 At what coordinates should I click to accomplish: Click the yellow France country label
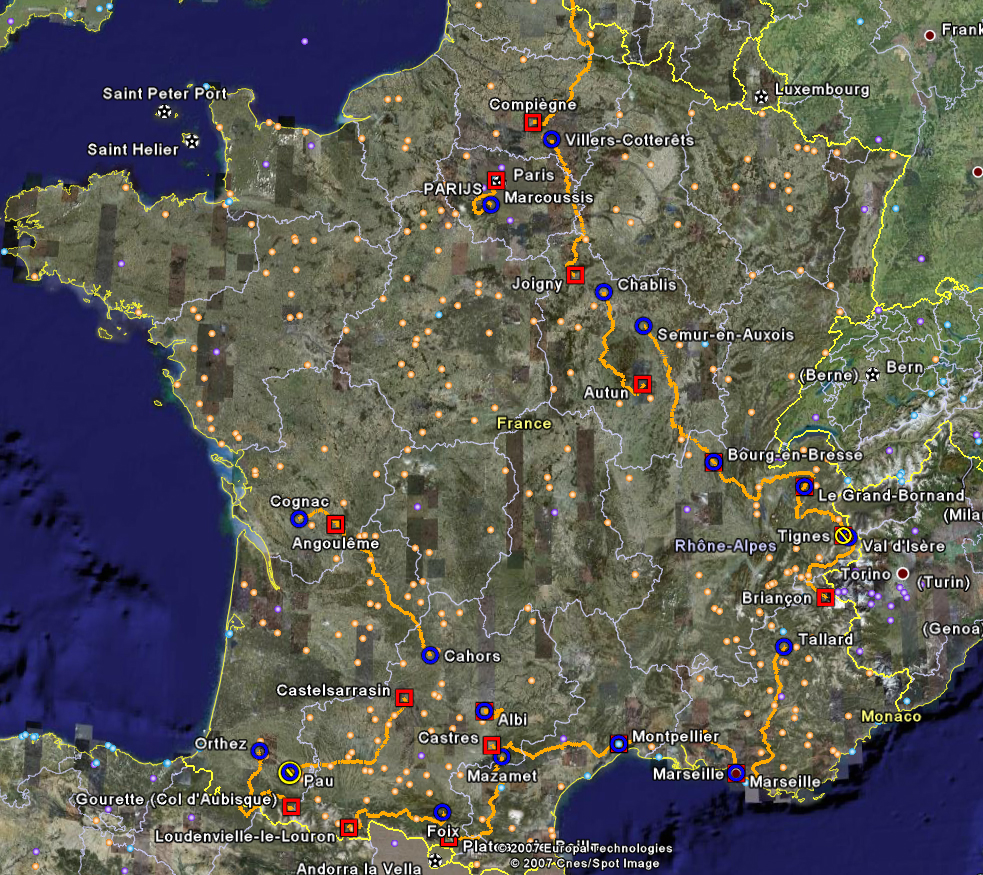pos(524,424)
